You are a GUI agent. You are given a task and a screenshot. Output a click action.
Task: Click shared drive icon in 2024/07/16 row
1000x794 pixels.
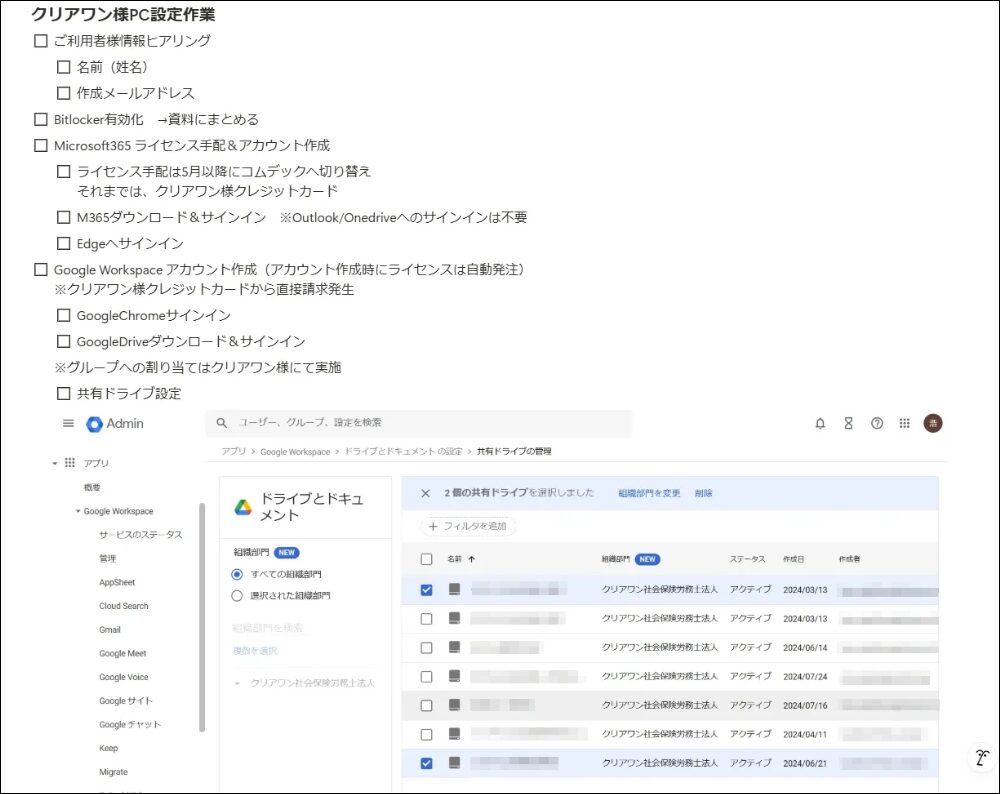(x=454, y=705)
